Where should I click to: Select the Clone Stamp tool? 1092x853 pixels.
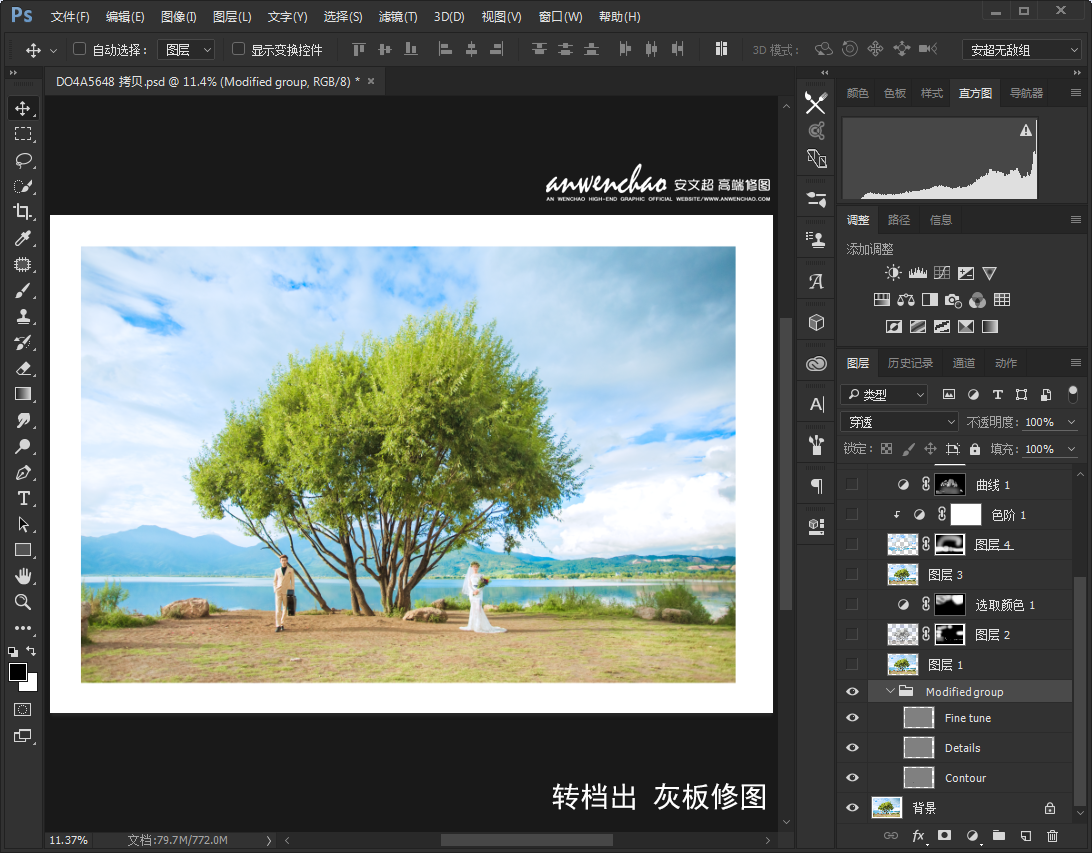[23, 317]
